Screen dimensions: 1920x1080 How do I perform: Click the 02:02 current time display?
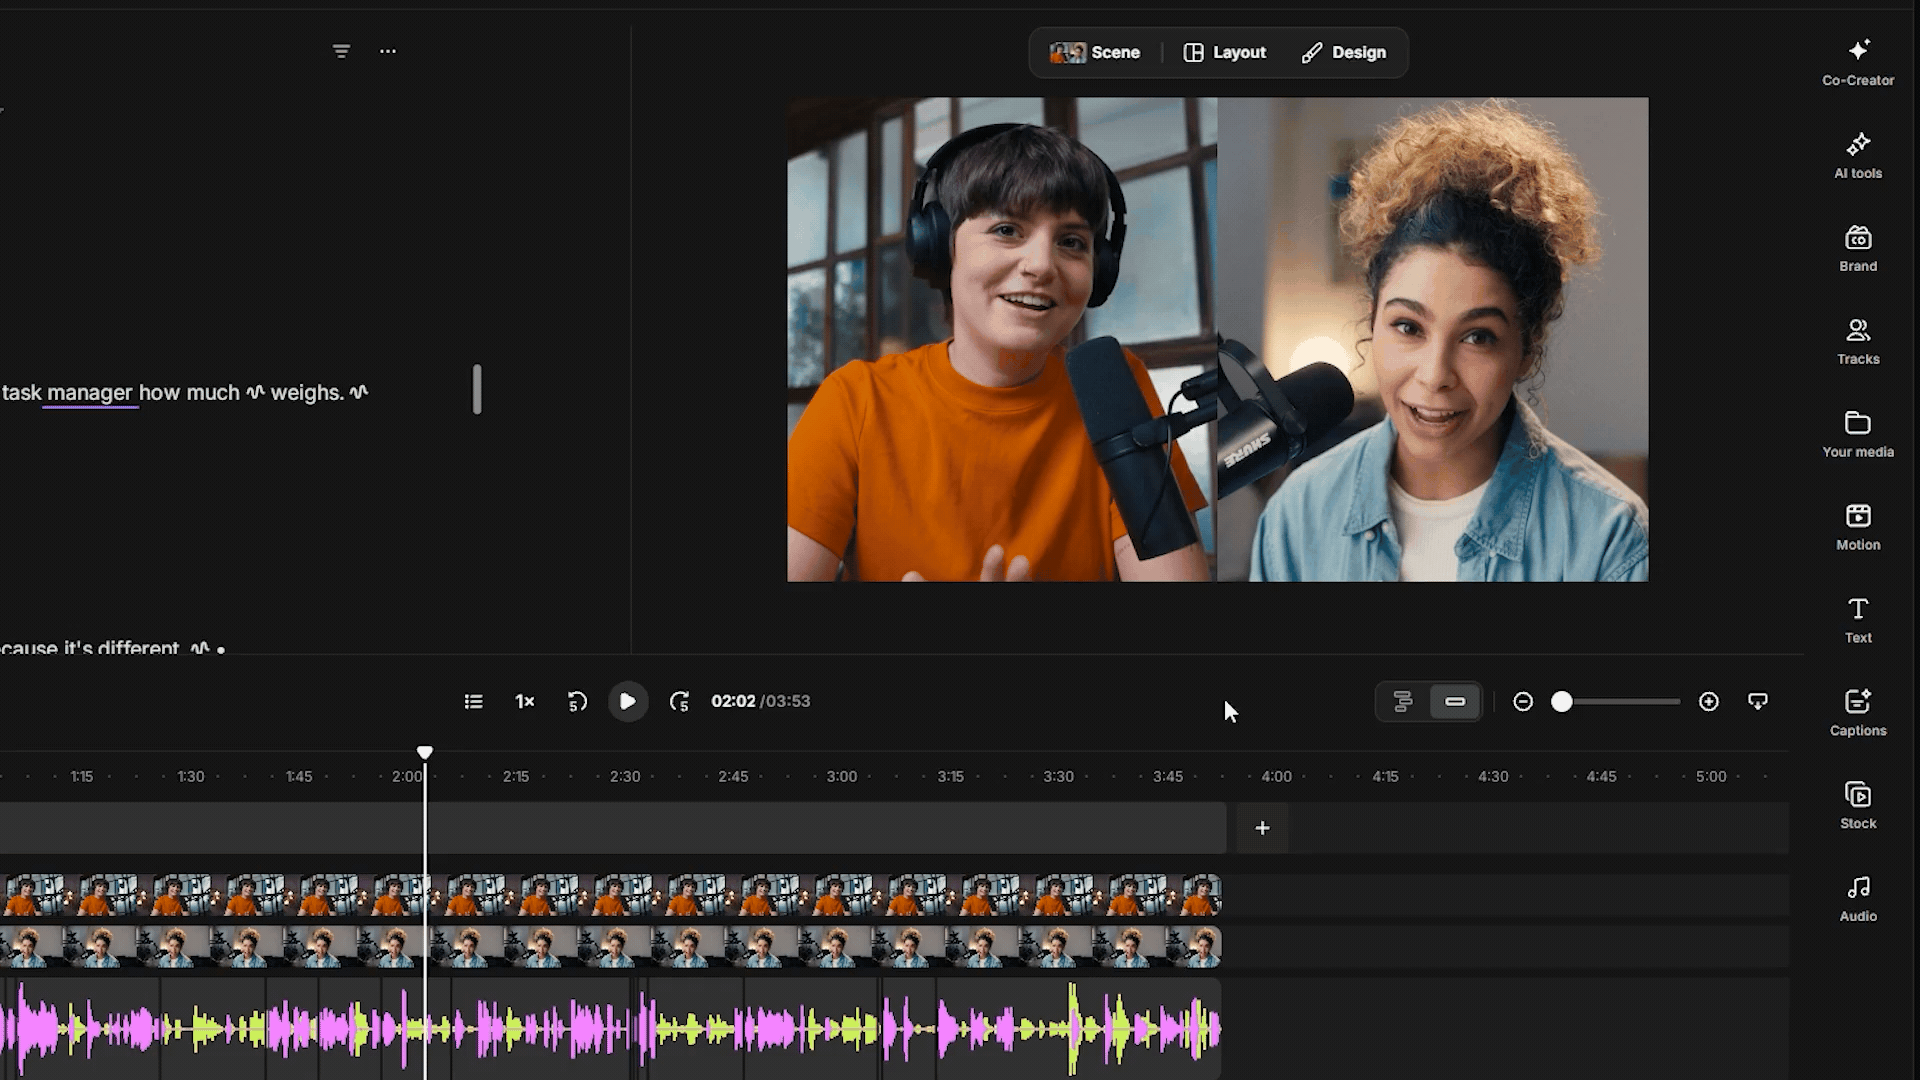coord(733,702)
